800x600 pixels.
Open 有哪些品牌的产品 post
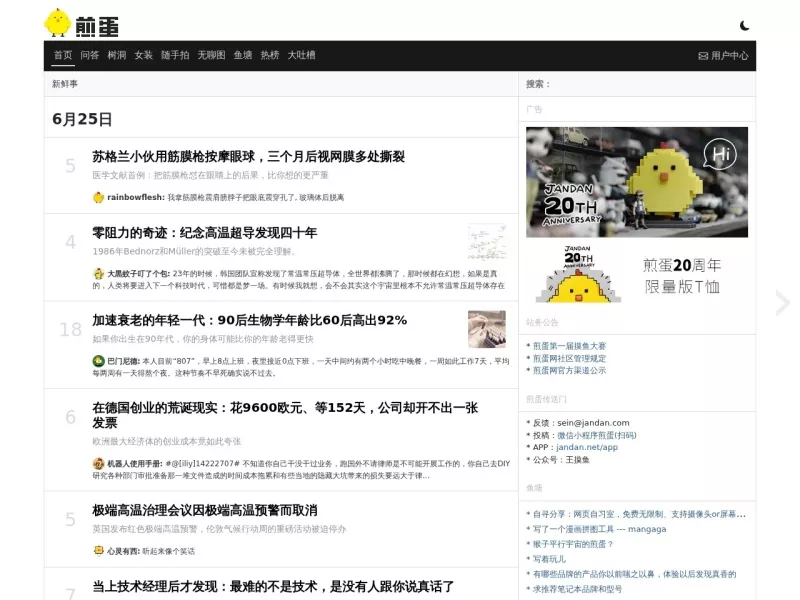[x=634, y=574]
